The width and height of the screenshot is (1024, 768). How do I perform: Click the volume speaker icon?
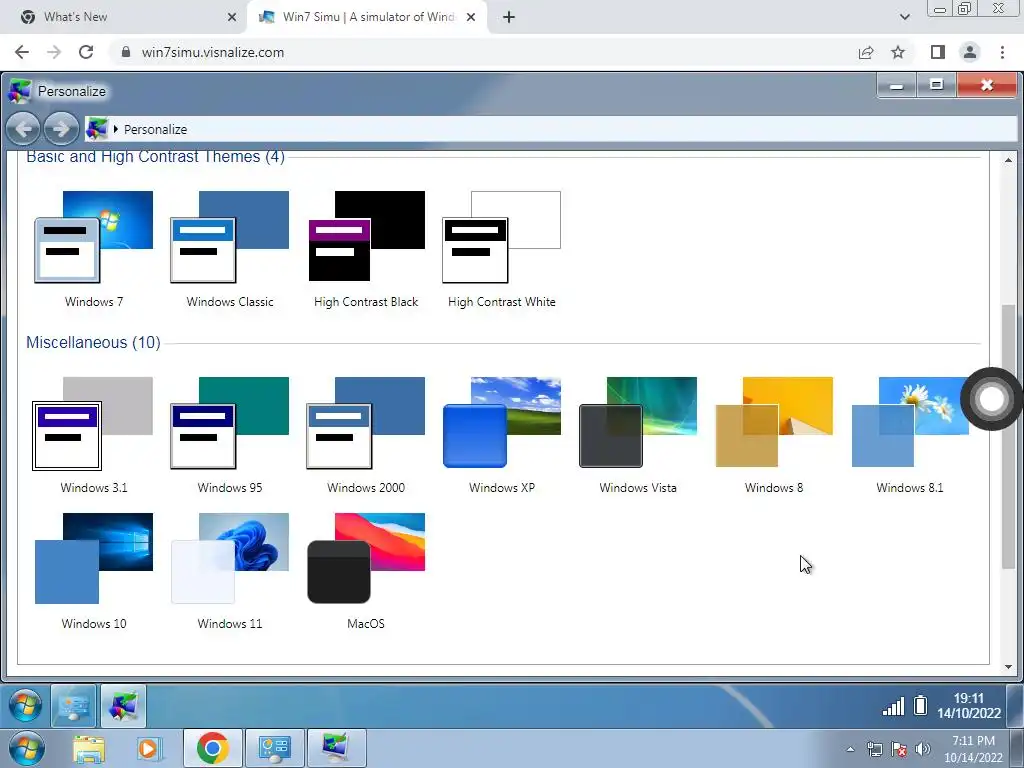(923, 749)
